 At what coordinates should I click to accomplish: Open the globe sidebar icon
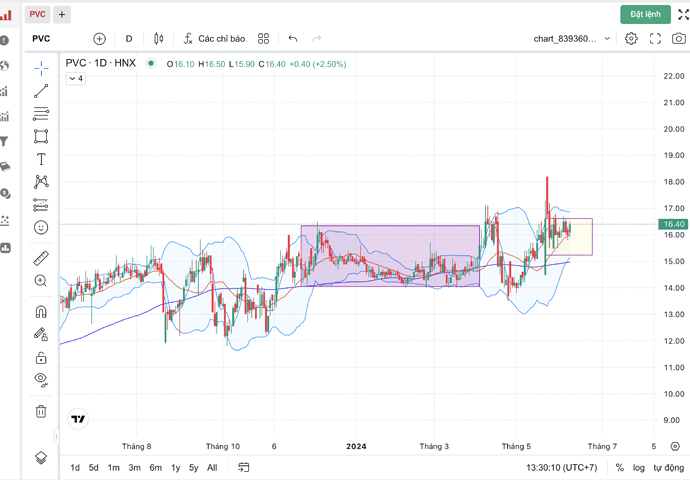tap(4, 66)
